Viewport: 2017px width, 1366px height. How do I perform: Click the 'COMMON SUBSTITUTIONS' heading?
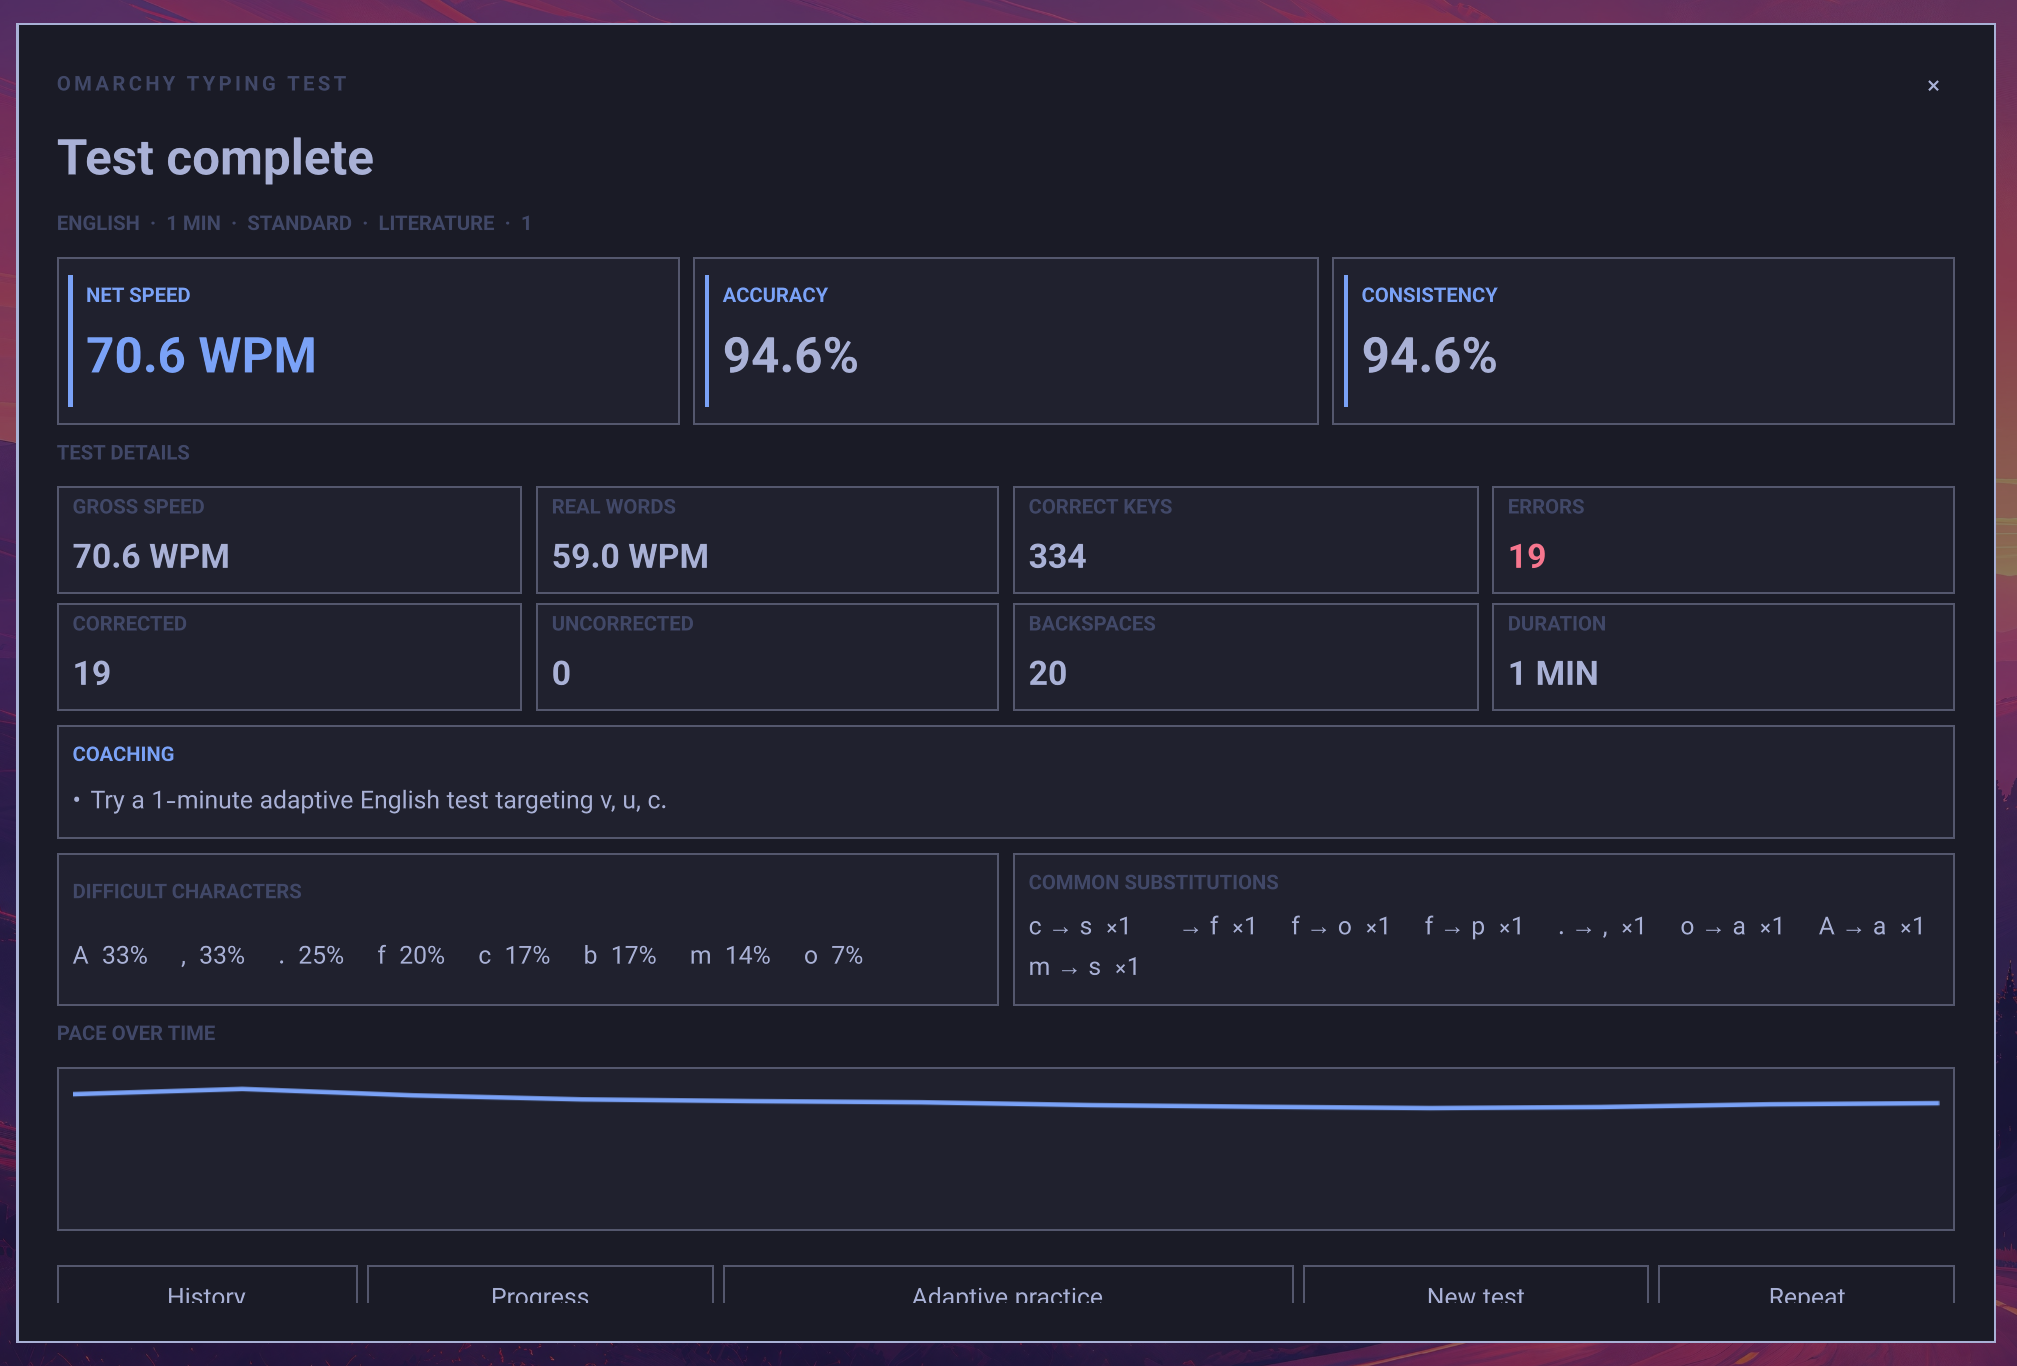[x=1153, y=882]
